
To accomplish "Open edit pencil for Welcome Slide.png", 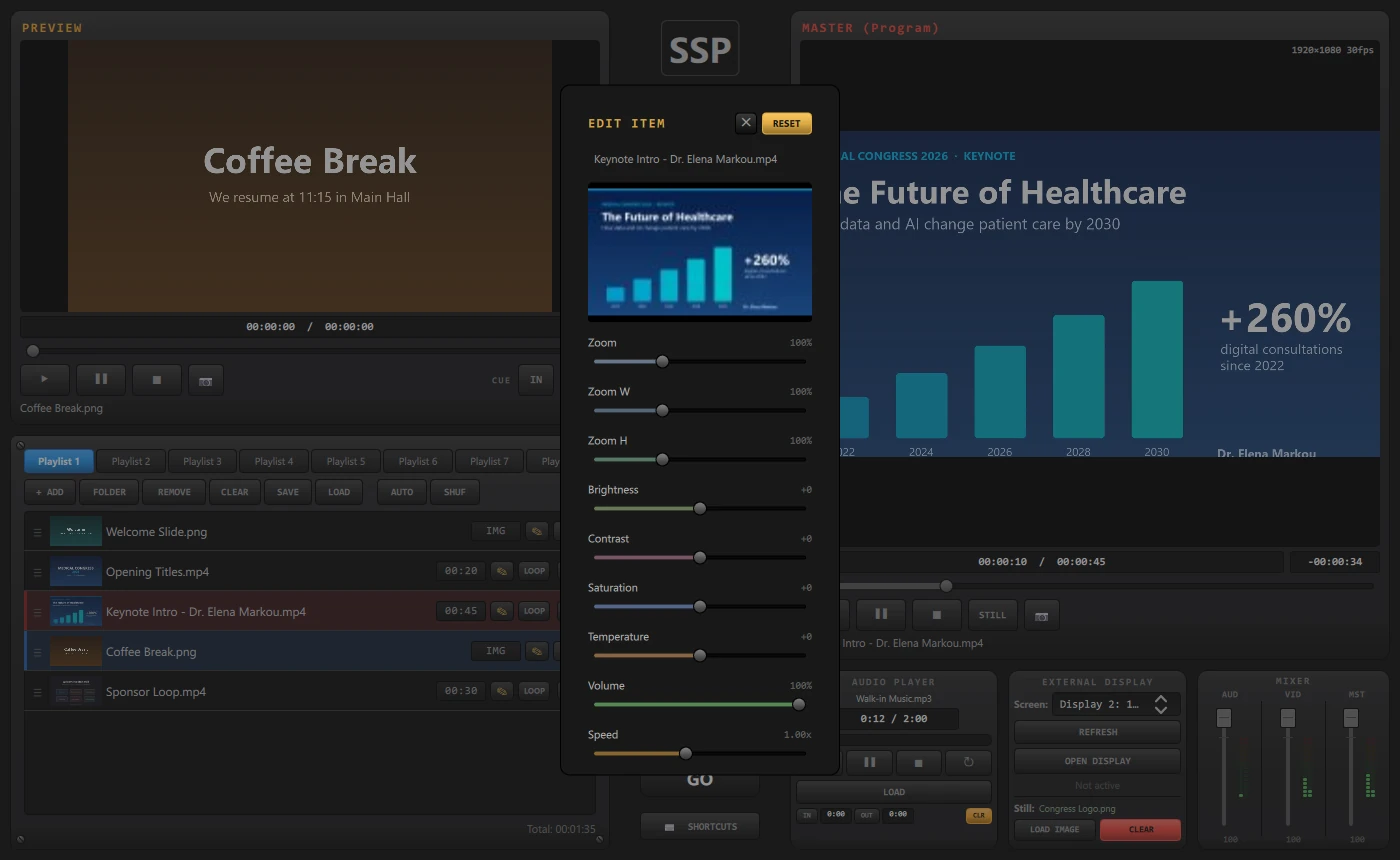I will click(537, 531).
